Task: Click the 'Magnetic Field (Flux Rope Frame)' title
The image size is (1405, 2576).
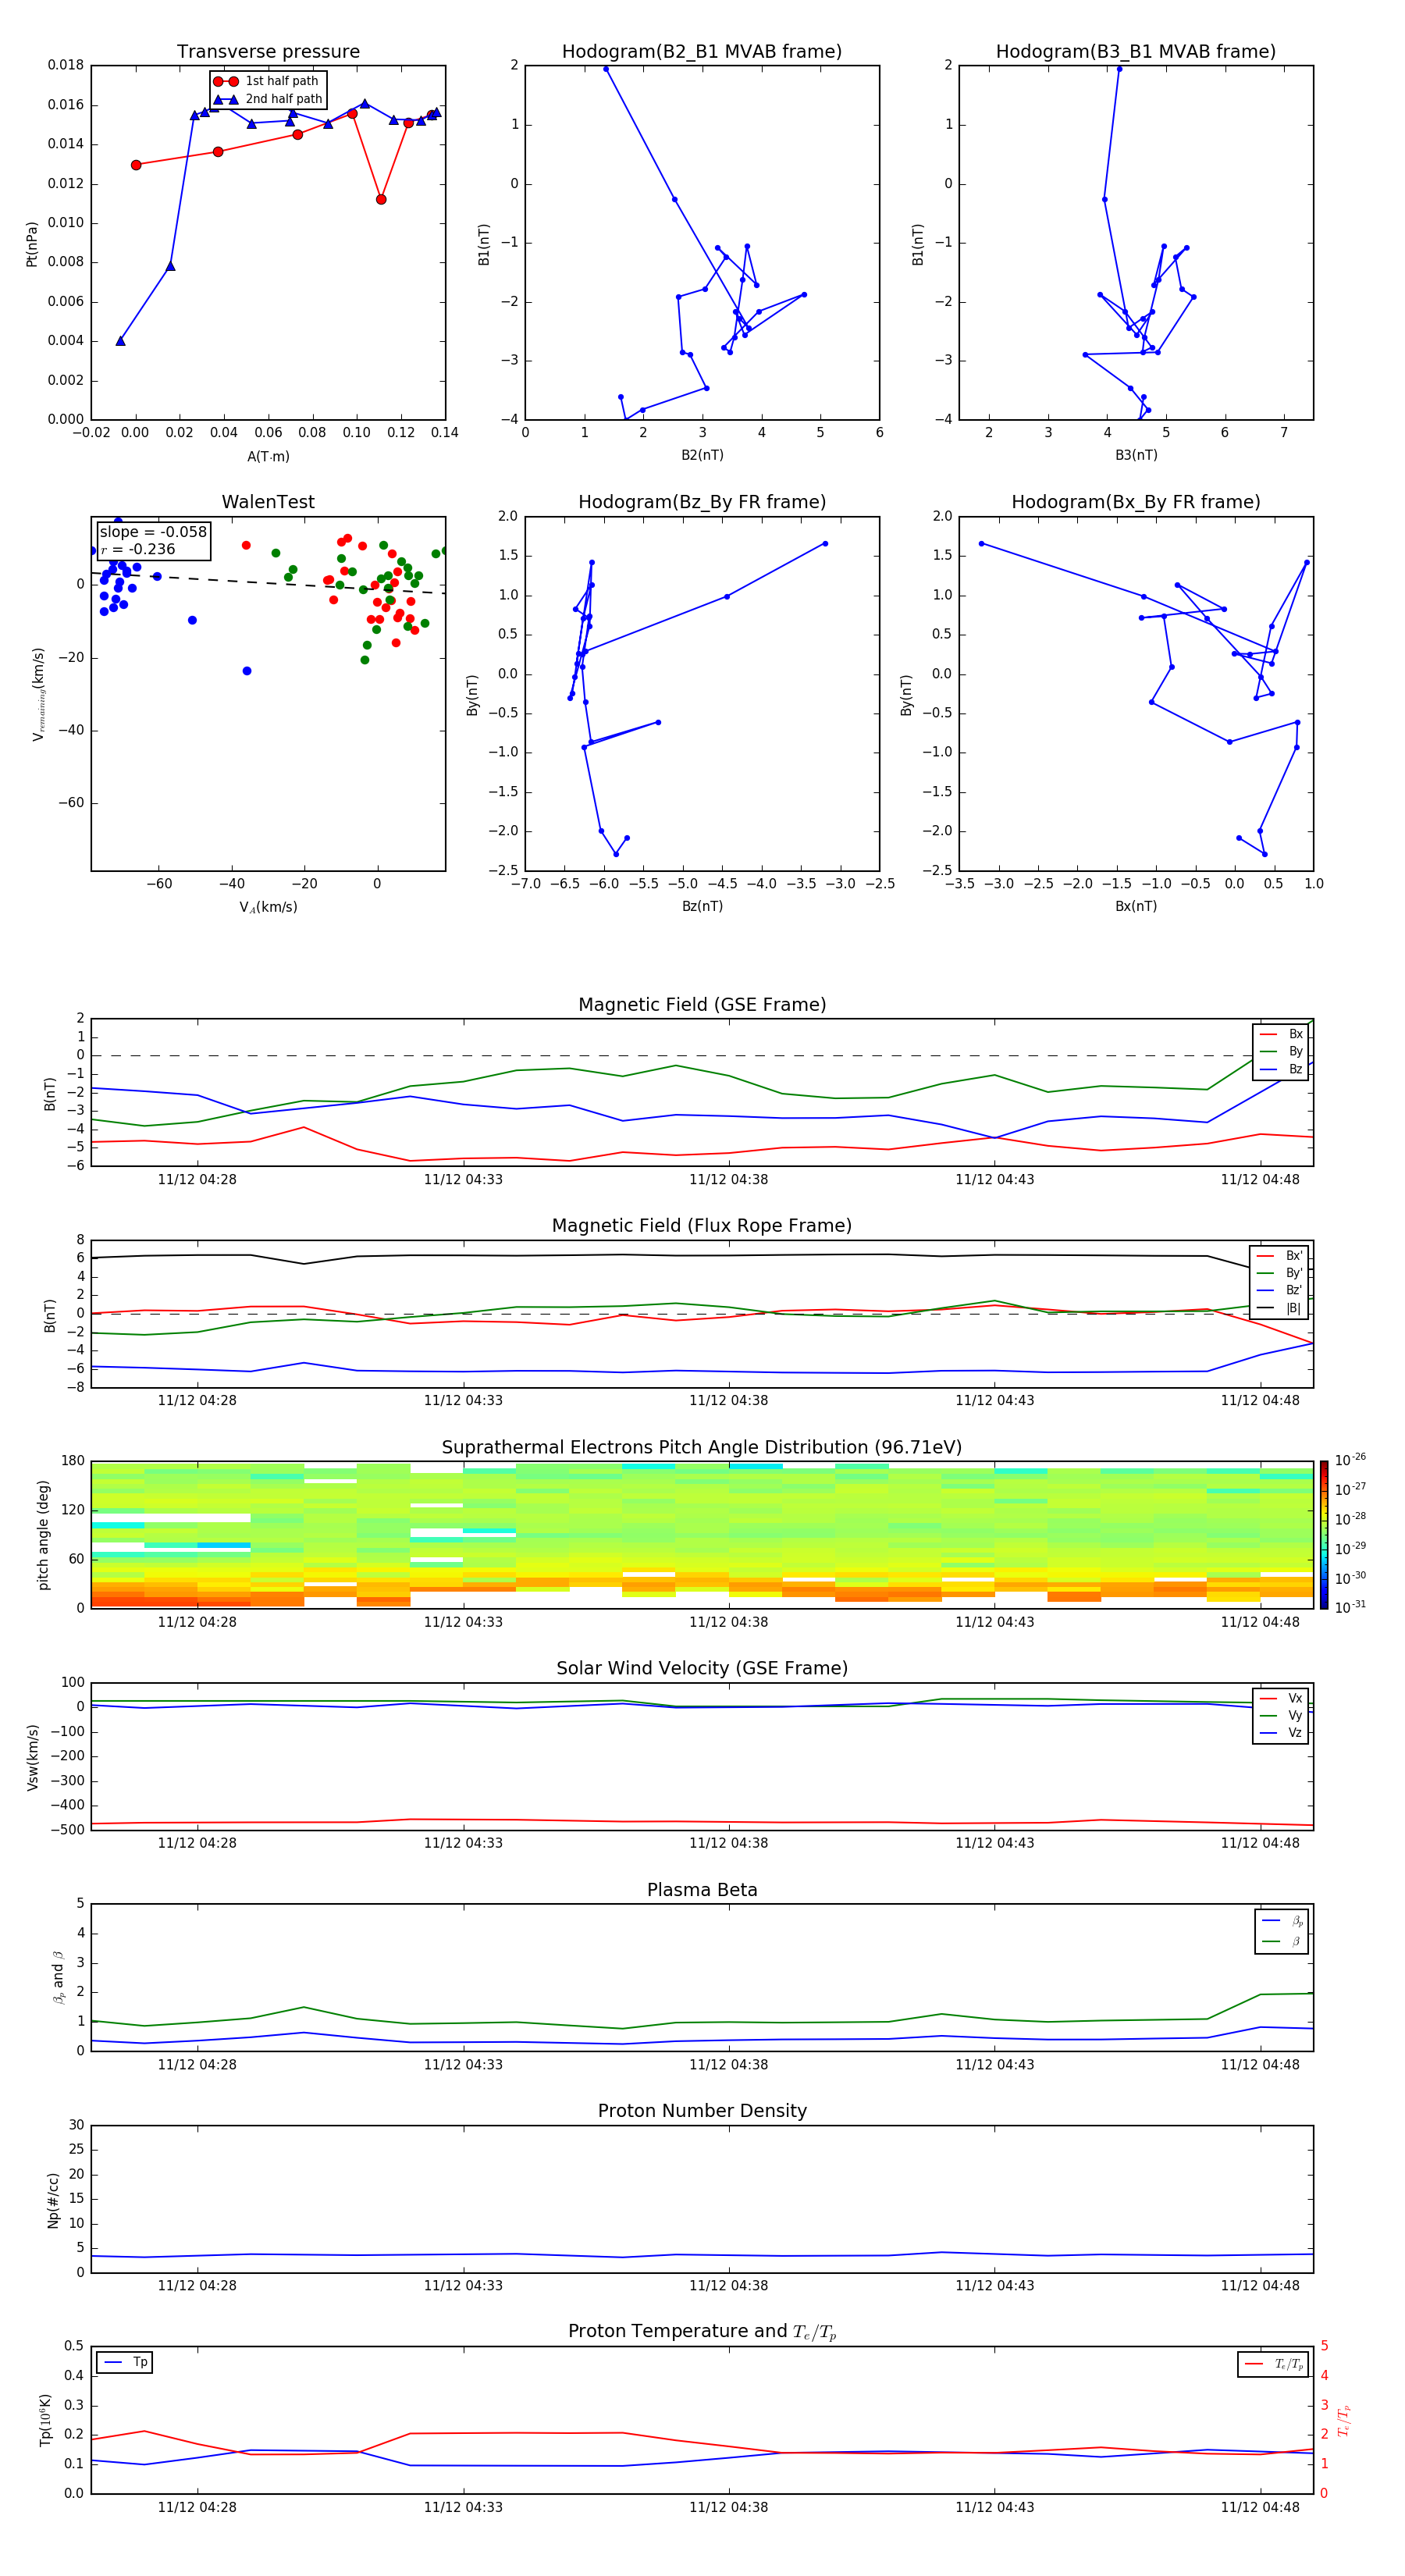Action: (x=702, y=1226)
